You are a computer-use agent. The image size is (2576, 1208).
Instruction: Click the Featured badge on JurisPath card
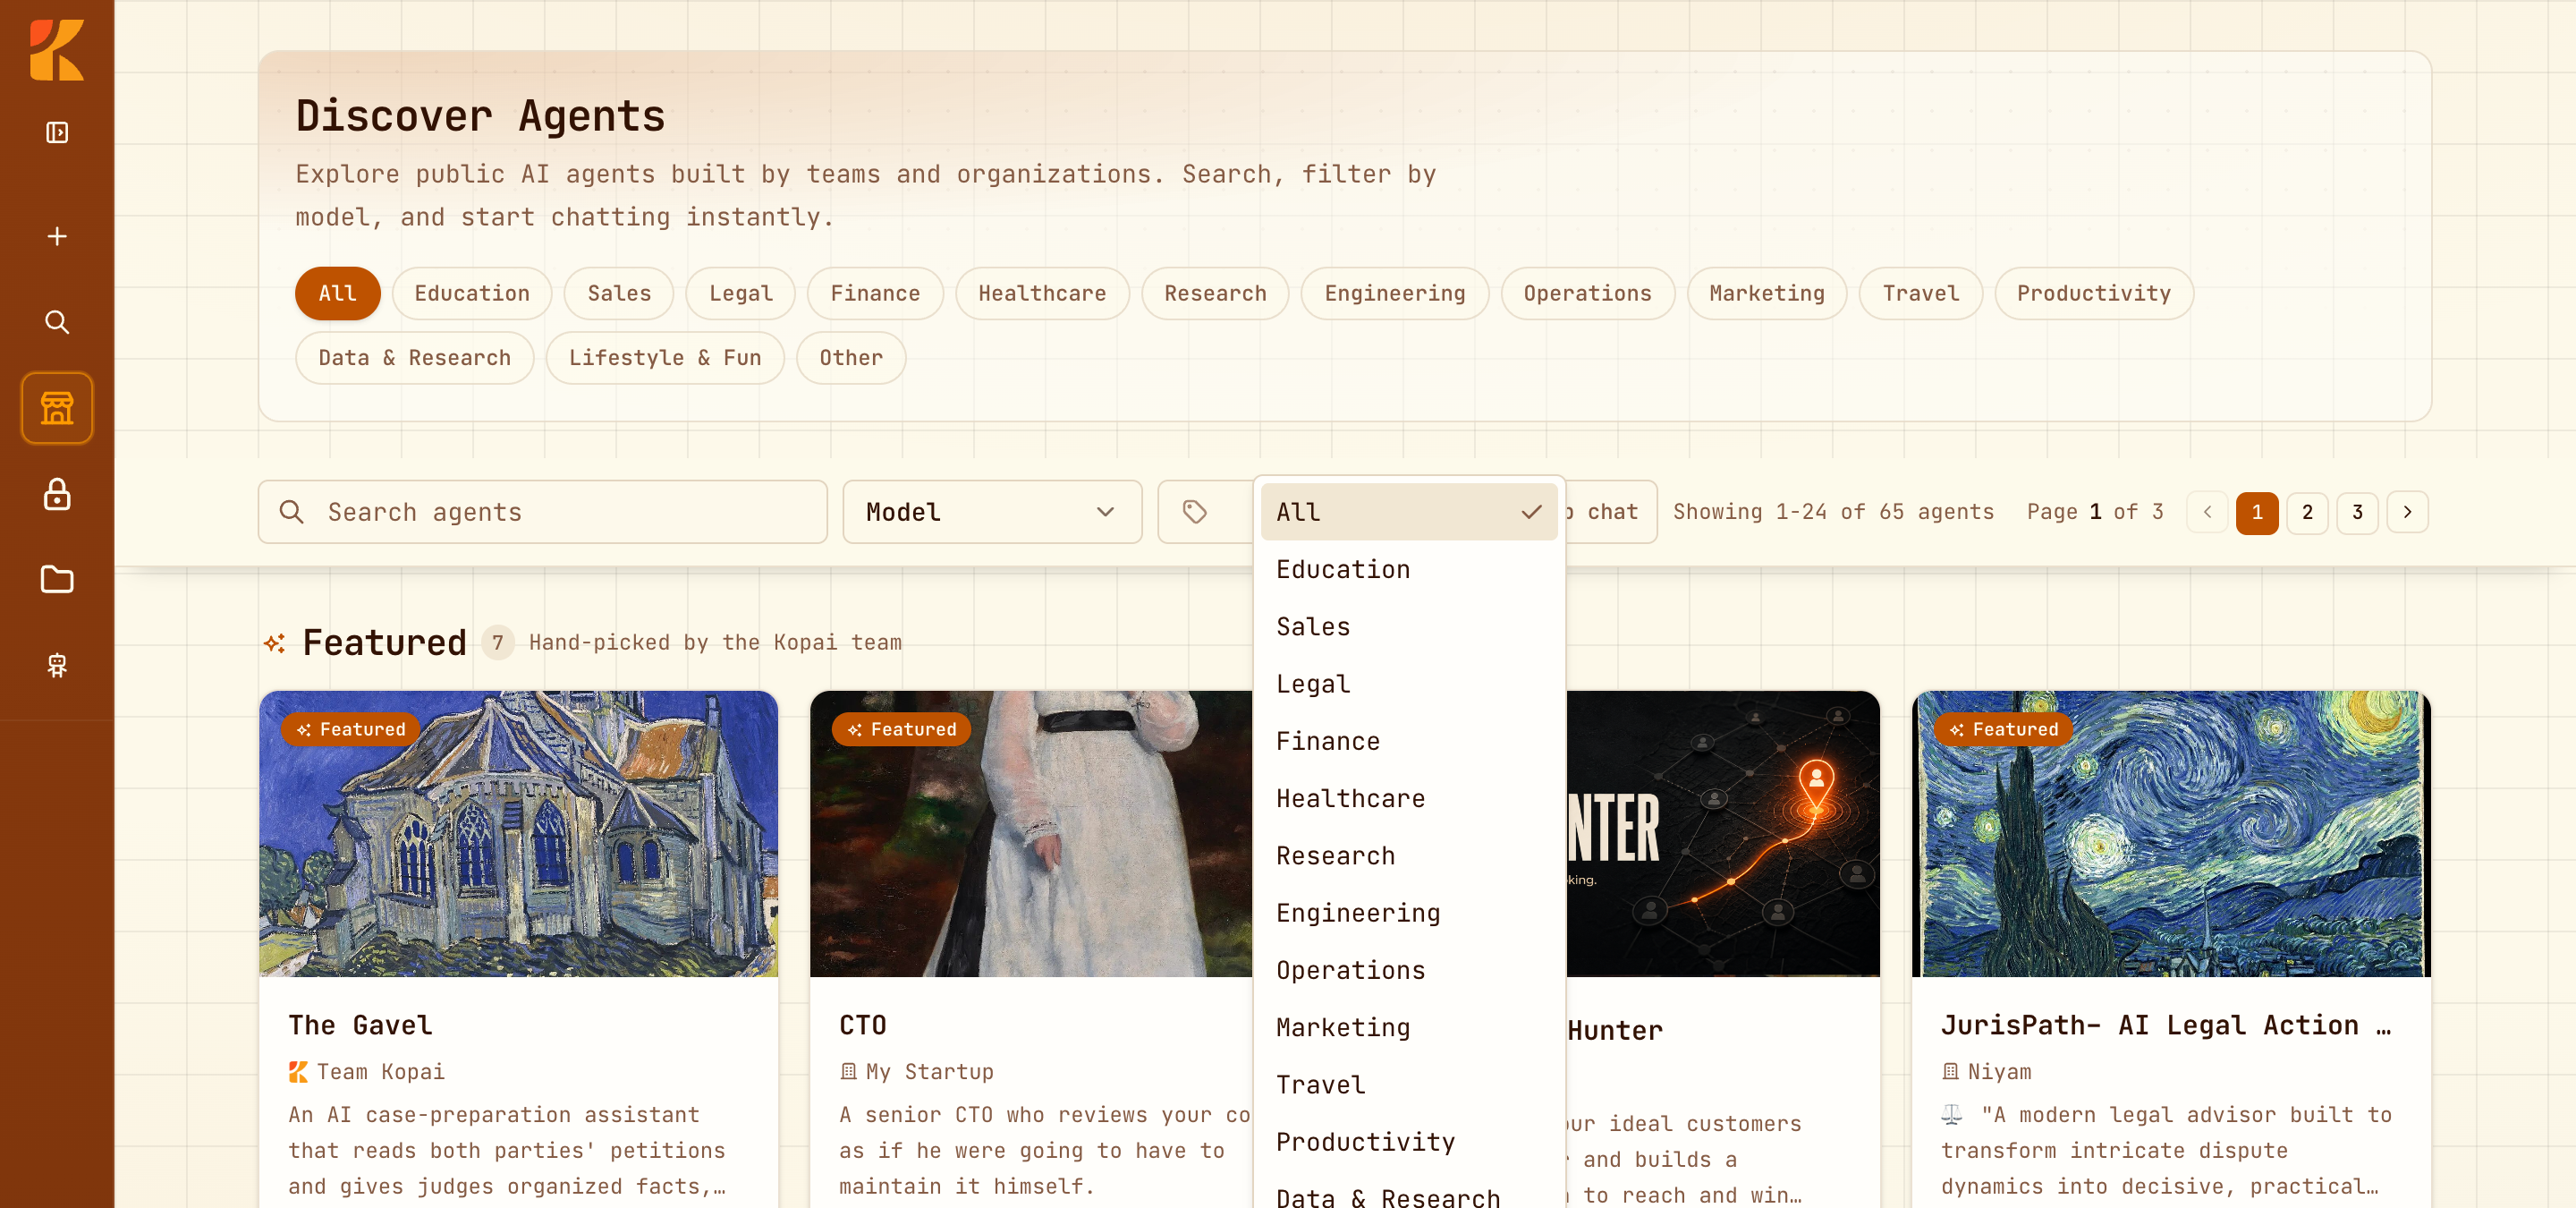pyautogui.click(x=2004, y=729)
